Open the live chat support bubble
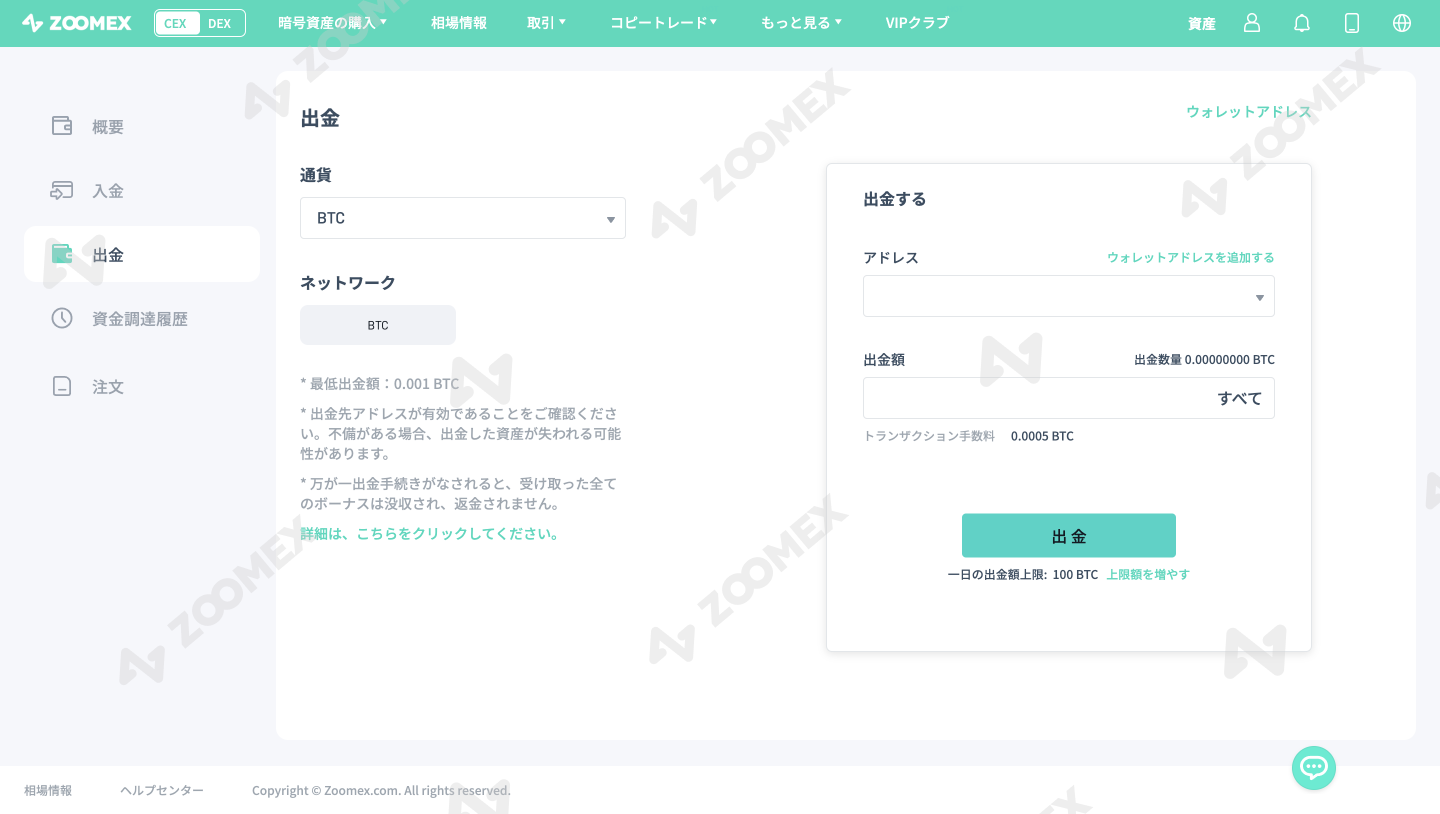Image resolution: width=1440 pixels, height=814 pixels. click(x=1313, y=767)
